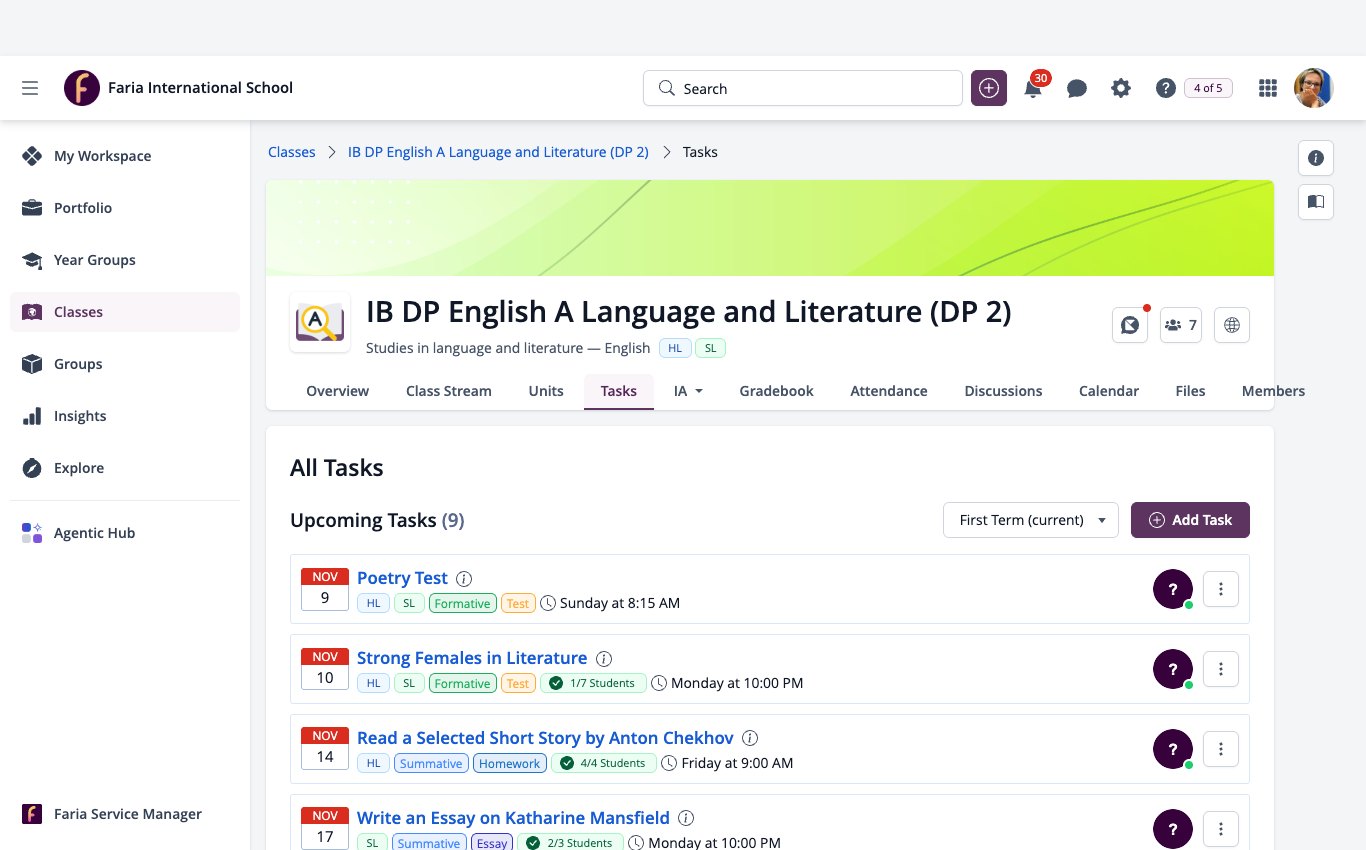
Task: Open the Strong Females in Literature task
Action: [x=472, y=658]
